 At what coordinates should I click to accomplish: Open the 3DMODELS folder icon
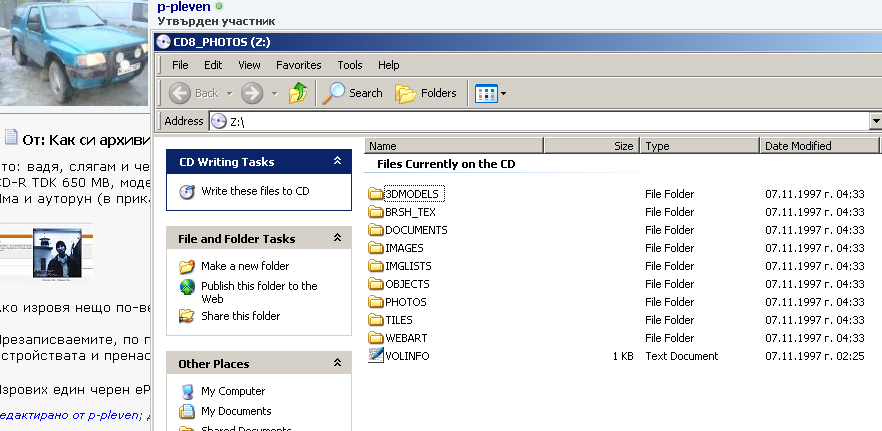(376, 193)
